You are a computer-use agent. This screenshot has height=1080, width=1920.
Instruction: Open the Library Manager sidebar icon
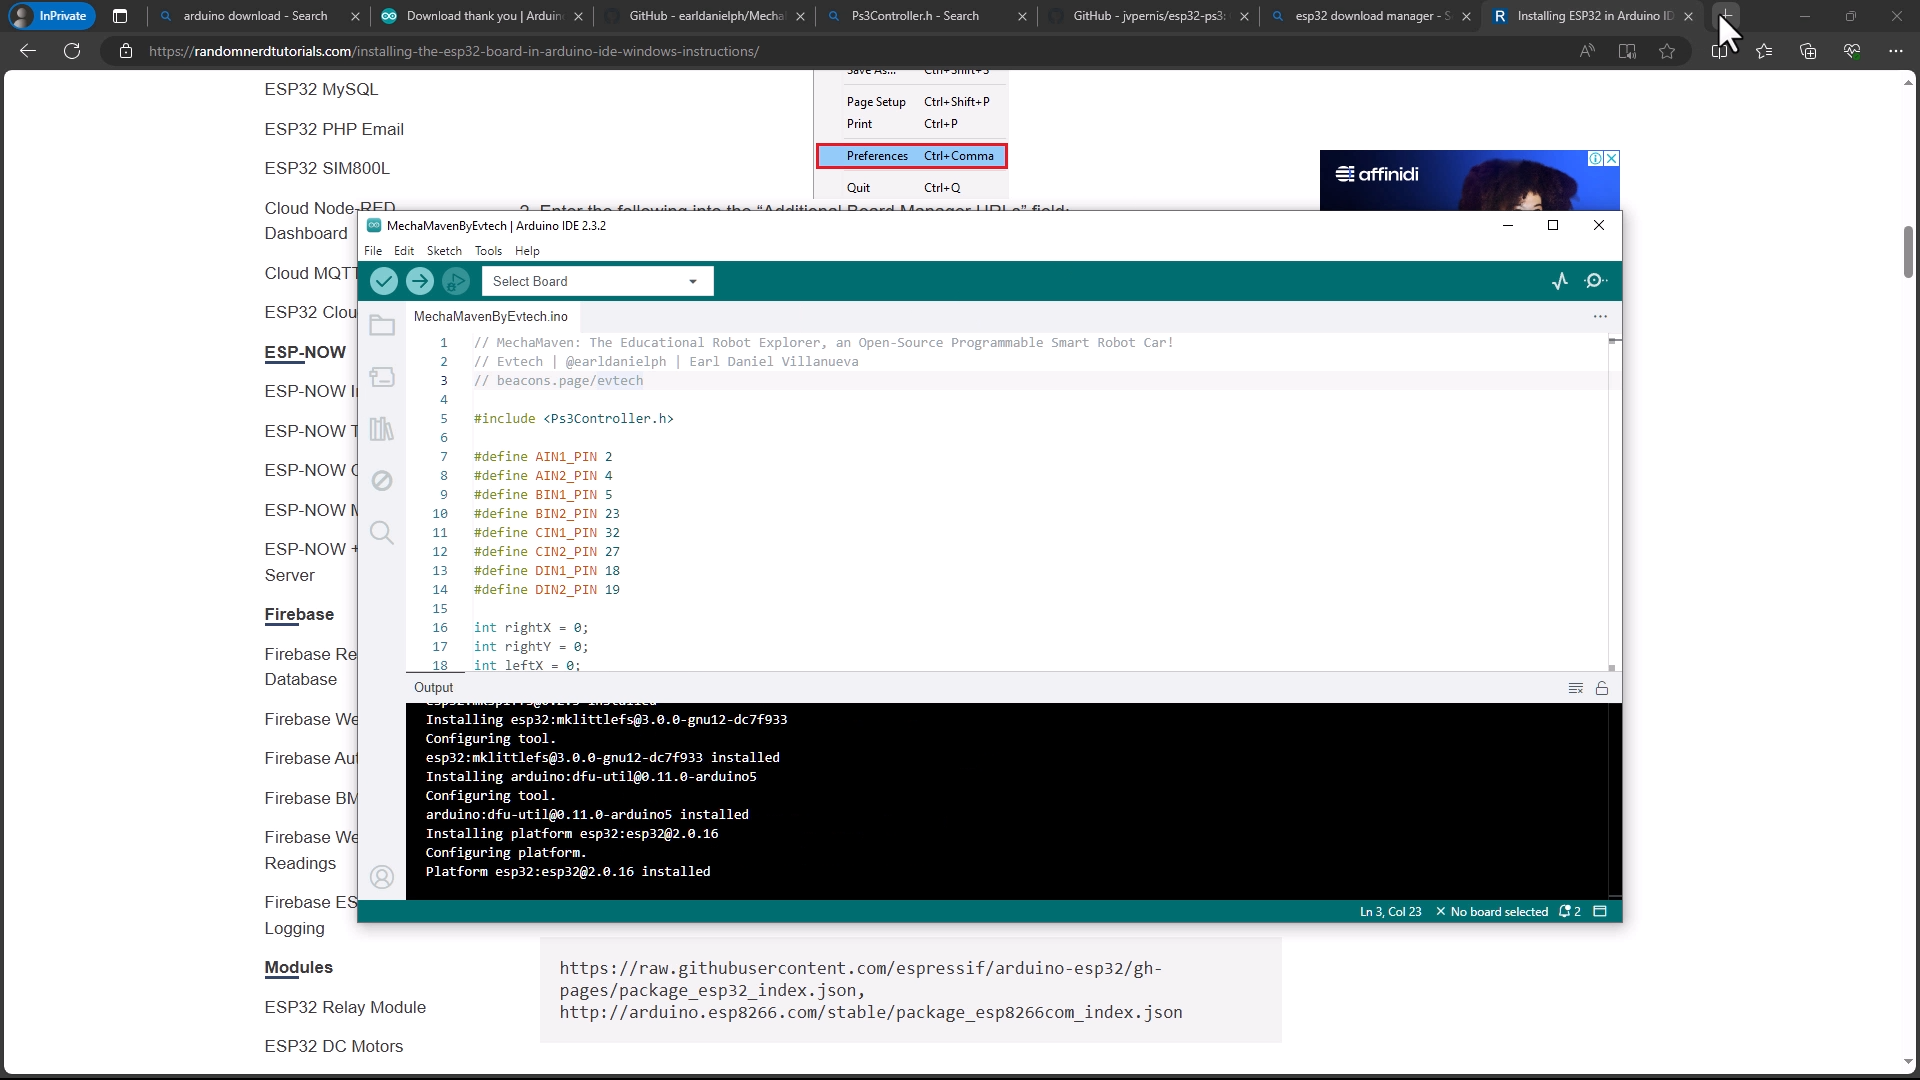[x=382, y=429]
